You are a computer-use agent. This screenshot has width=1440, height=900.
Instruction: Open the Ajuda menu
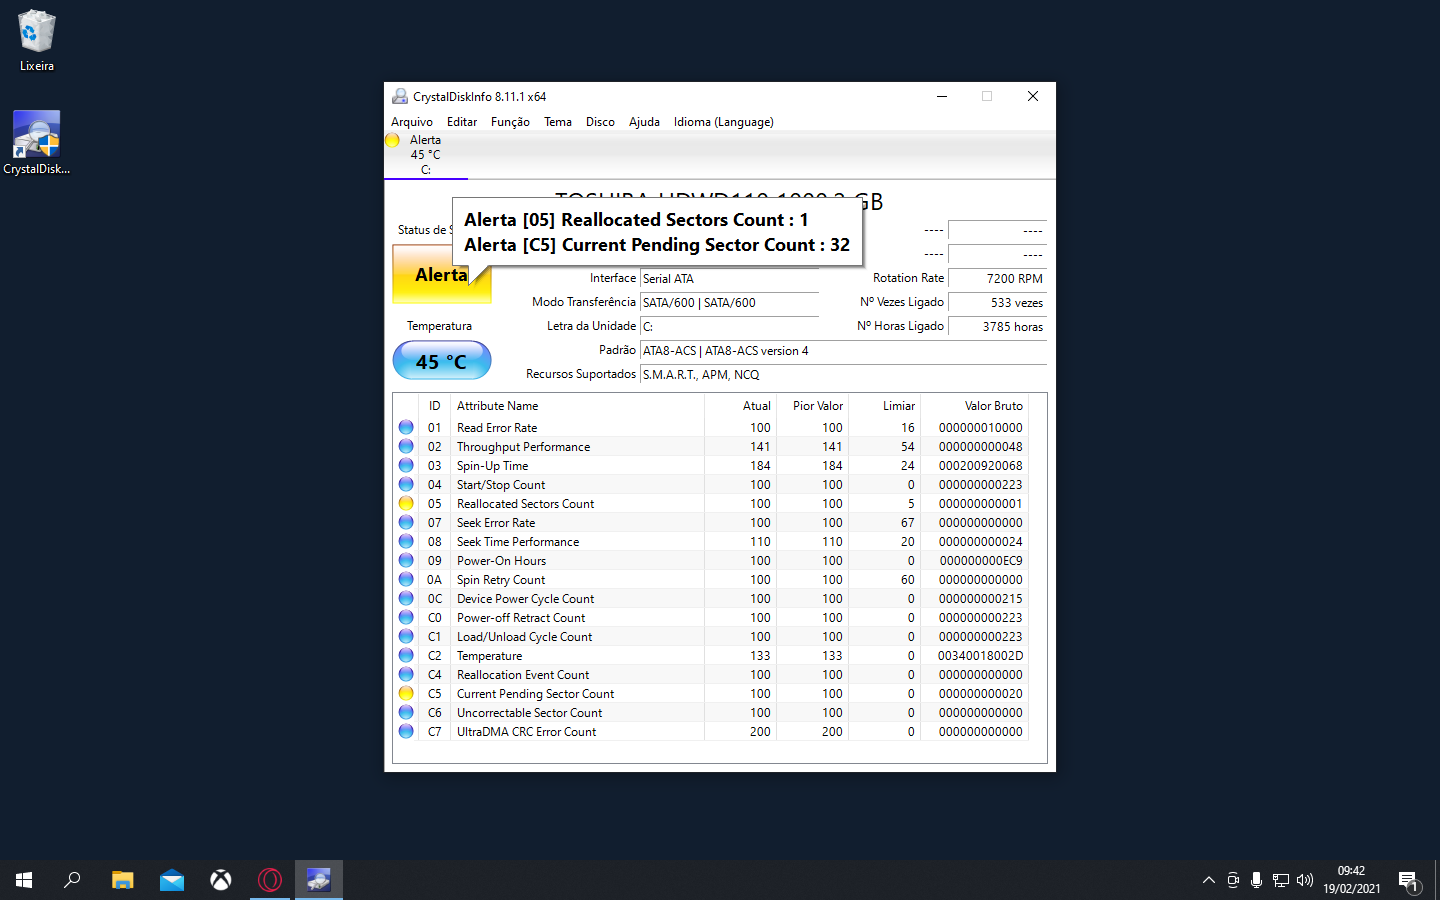[x=644, y=122]
